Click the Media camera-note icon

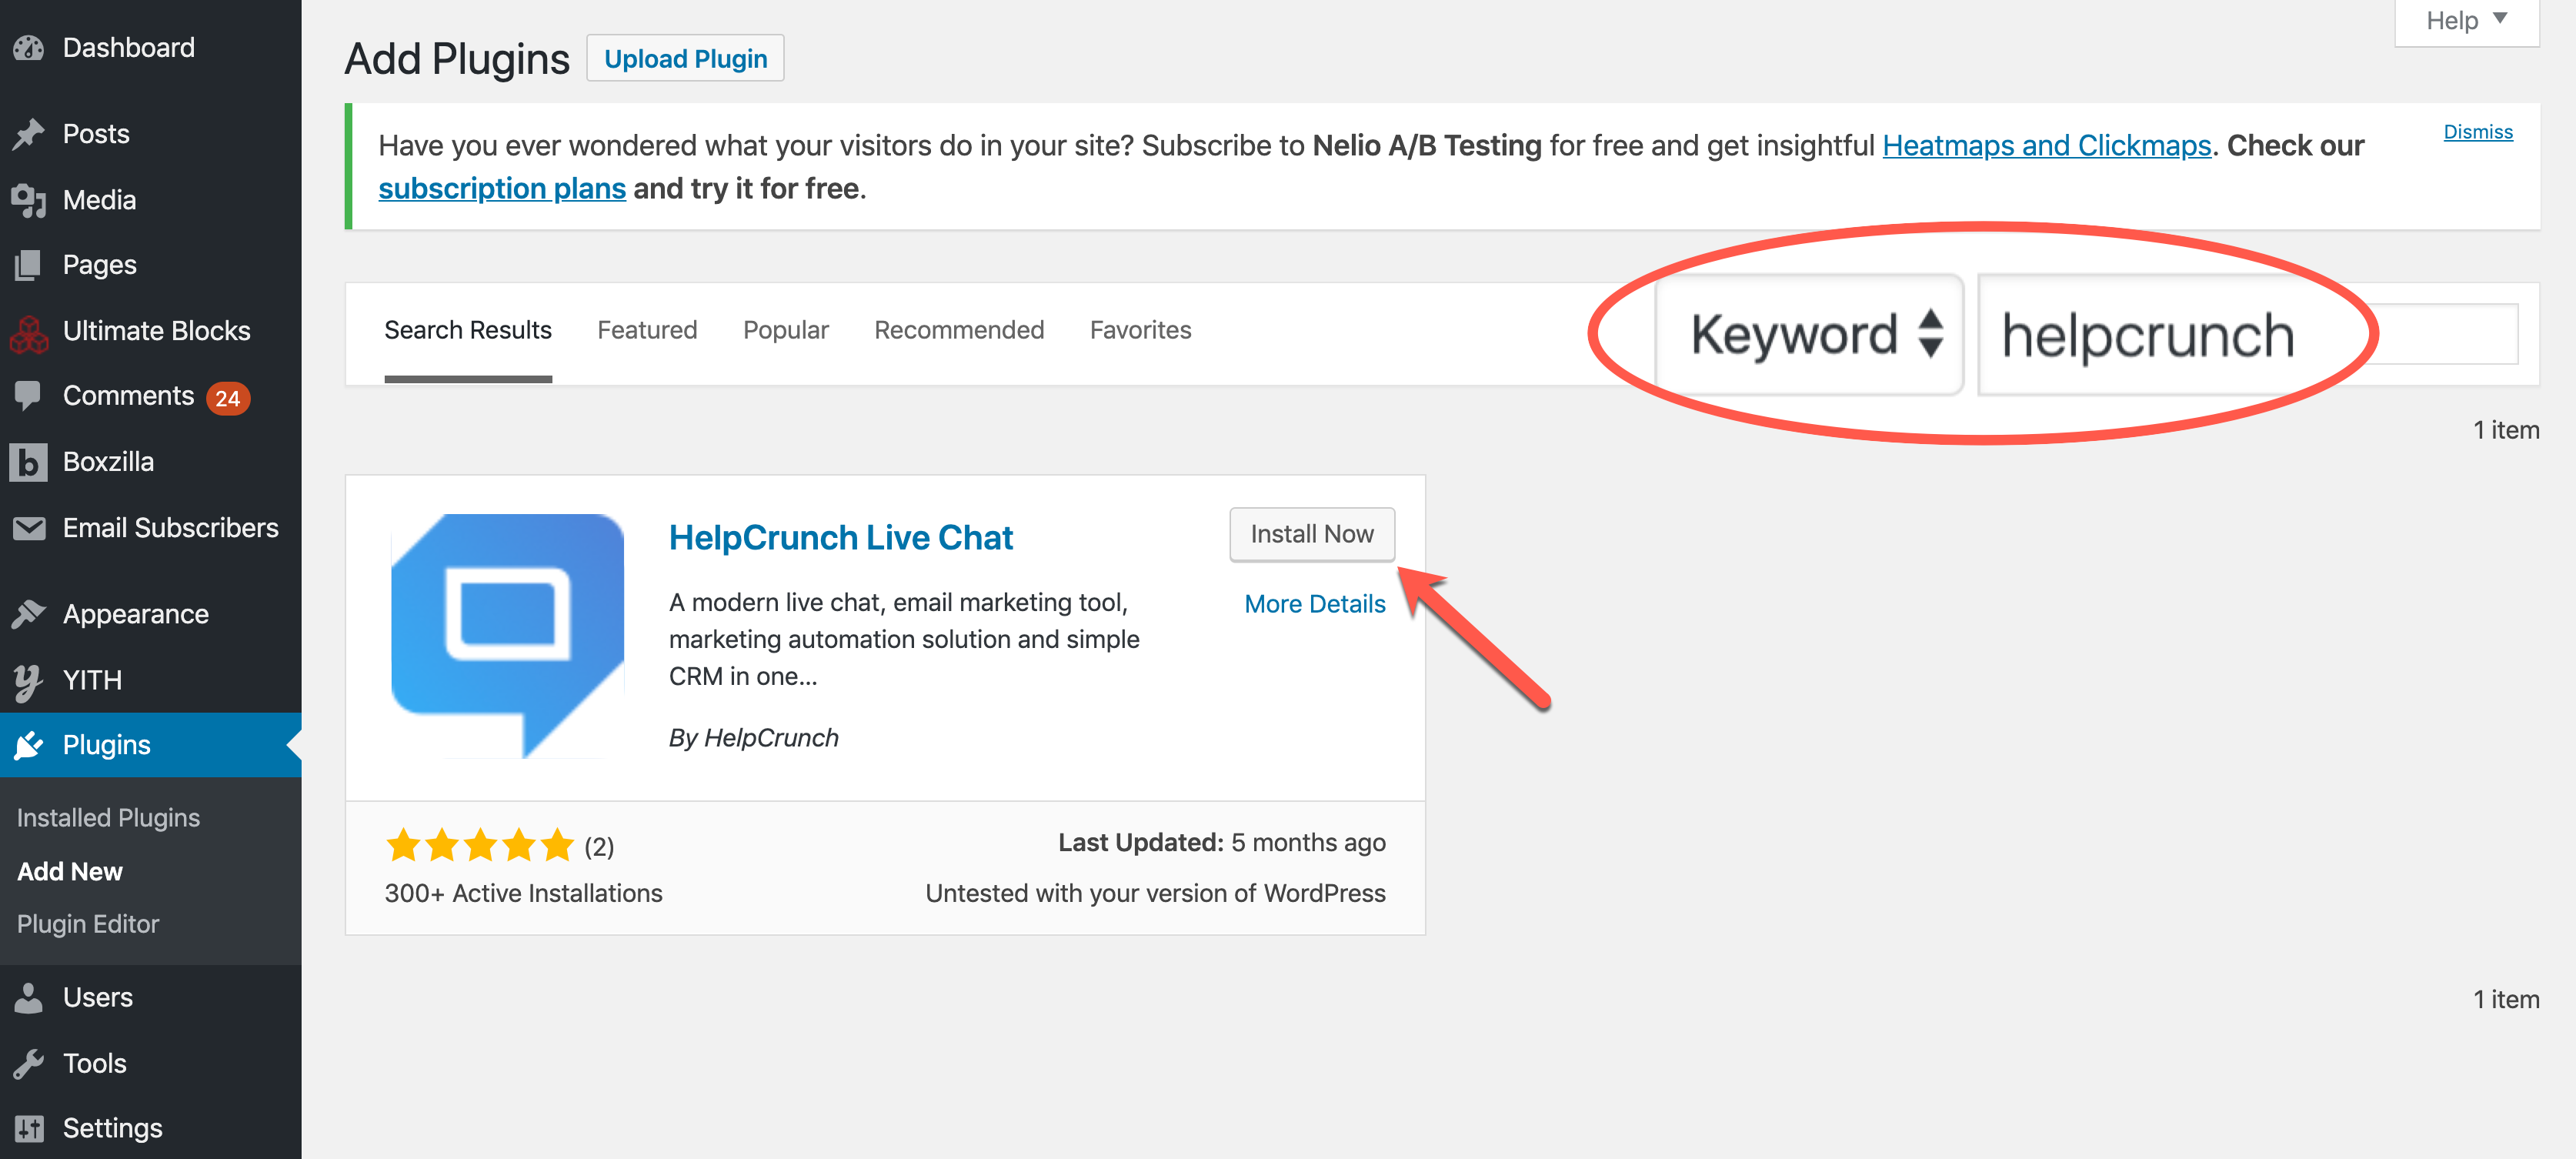click(29, 200)
